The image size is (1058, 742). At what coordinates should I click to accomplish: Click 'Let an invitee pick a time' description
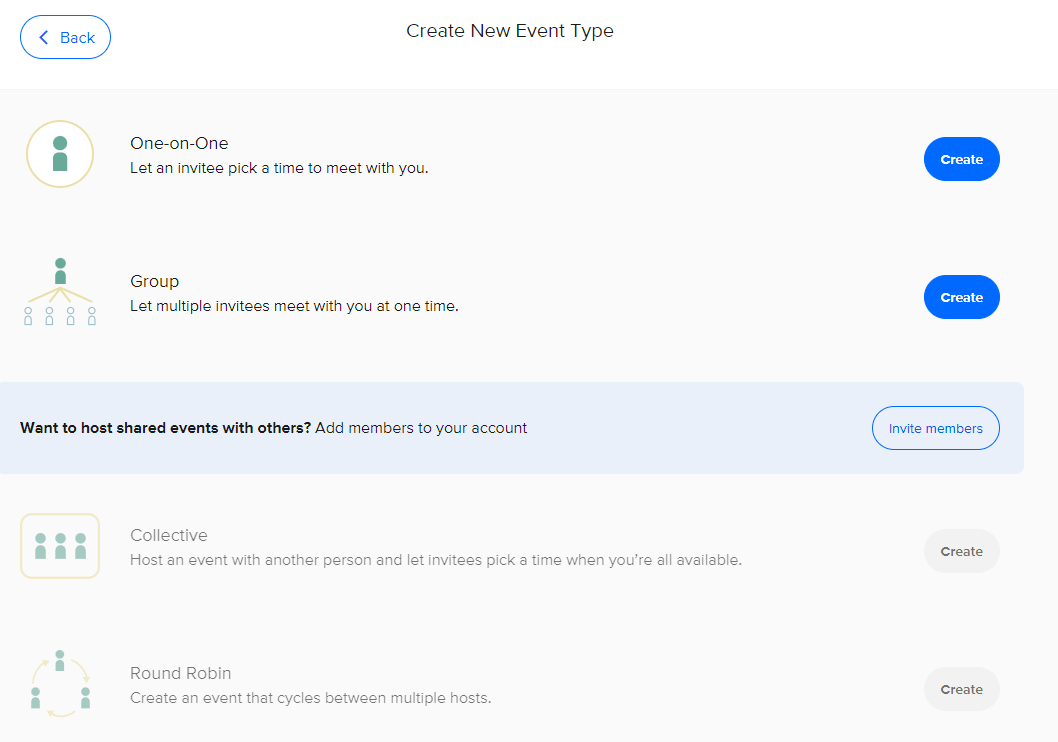(x=279, y=168)
